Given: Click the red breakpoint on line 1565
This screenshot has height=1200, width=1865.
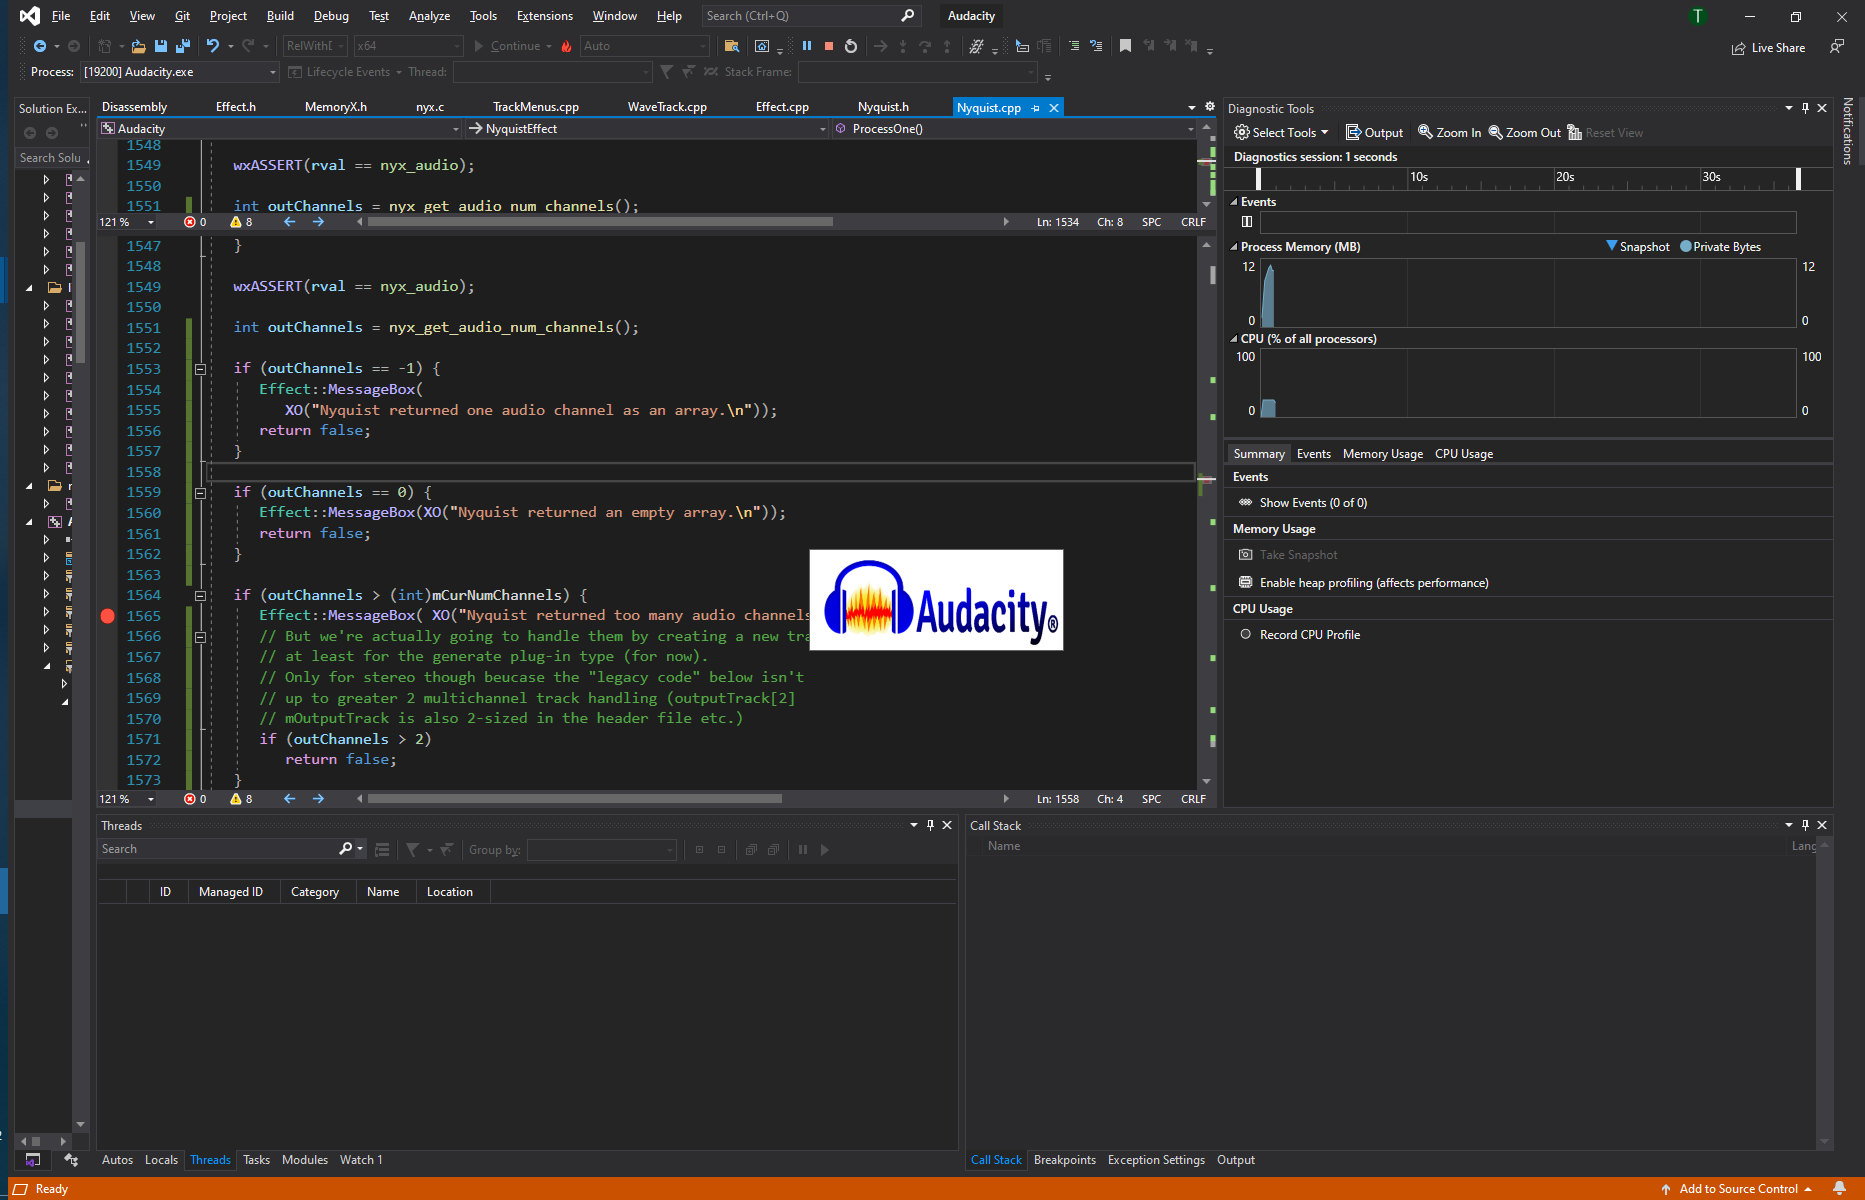Looking at the screenshot, I should (108, 616).
